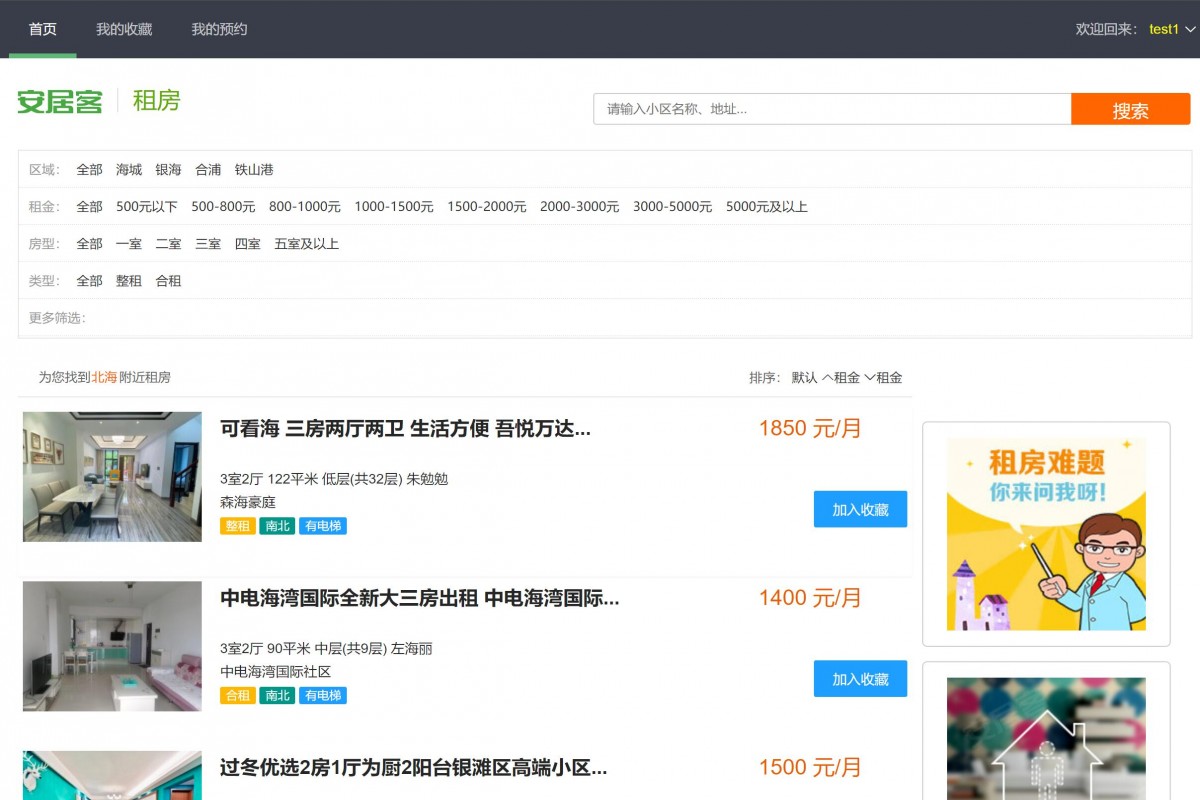Select the 合租 rental type filter
Image resolution: width=1200 pixels, height=800 pixels.
pos(169,281)
